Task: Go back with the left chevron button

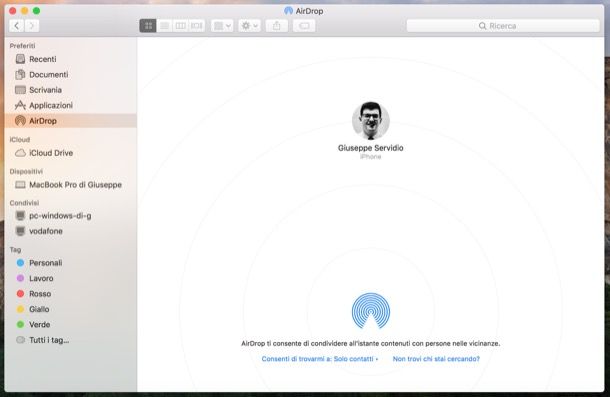Action: coord(16,26)
